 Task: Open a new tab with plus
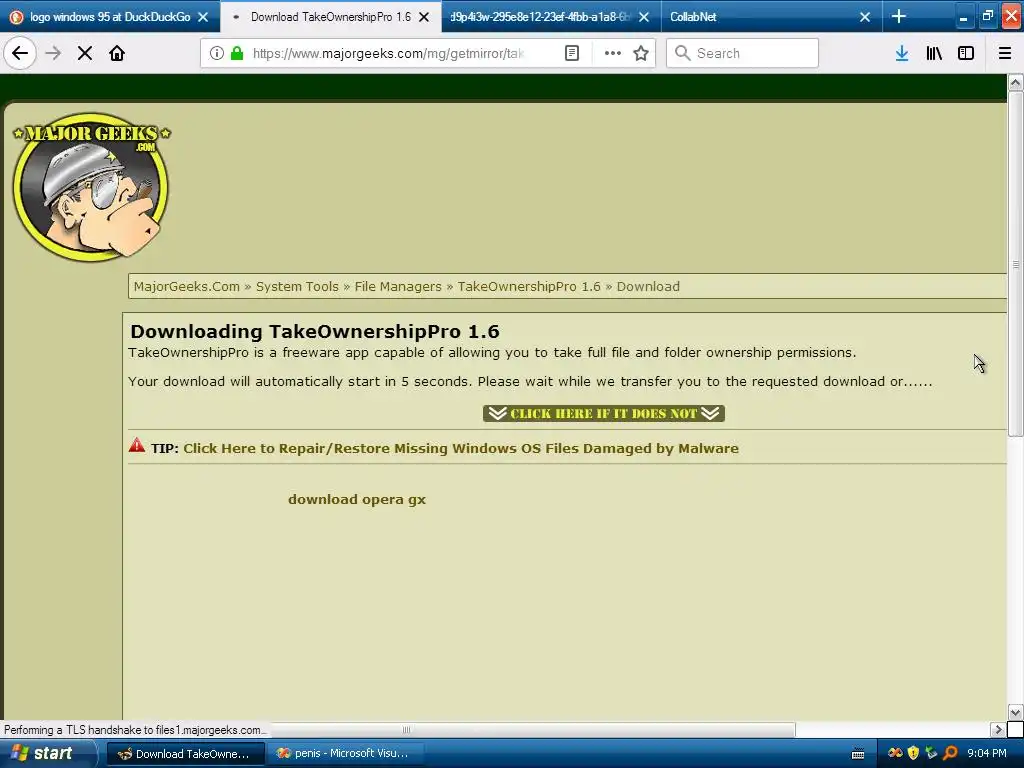tap(899, 16)
